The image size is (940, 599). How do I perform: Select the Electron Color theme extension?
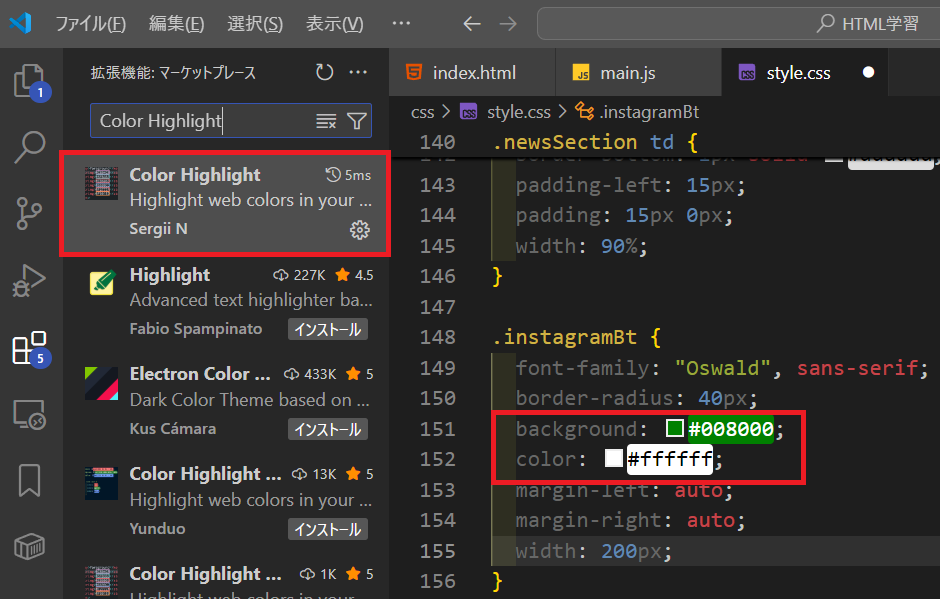point(226,402)
